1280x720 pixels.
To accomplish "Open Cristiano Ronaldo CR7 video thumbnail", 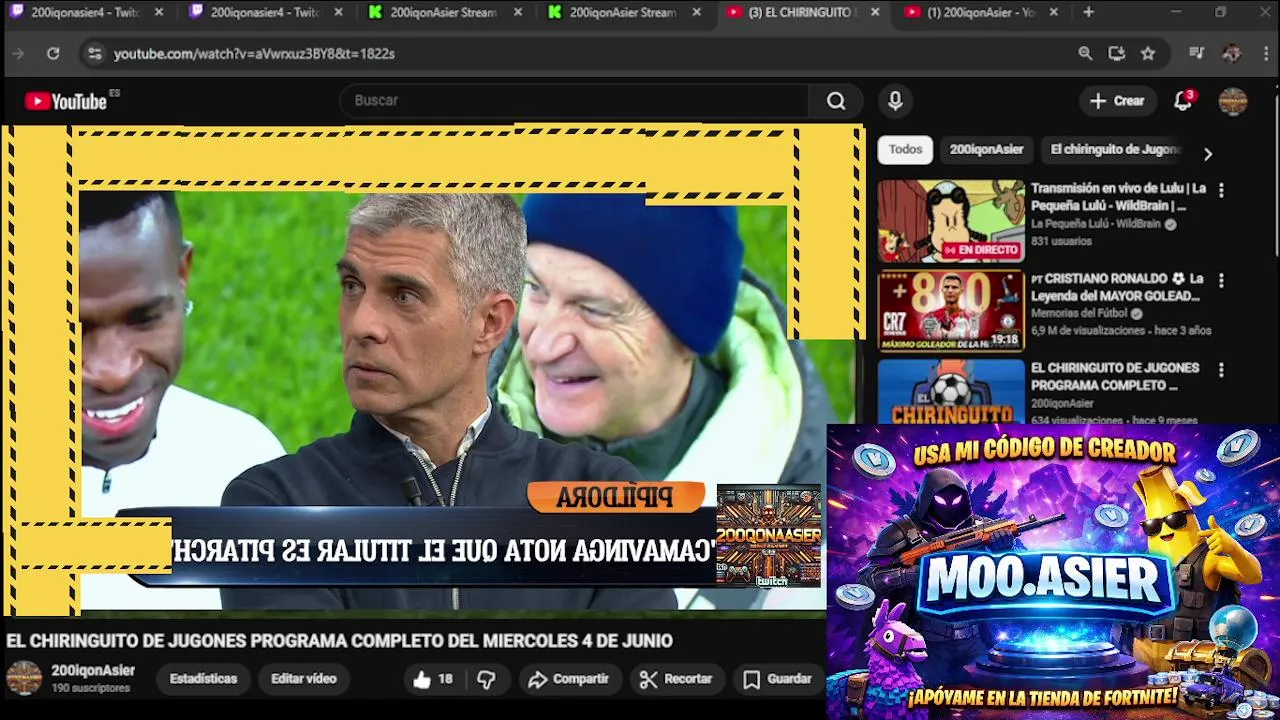I will click(951, 311).
